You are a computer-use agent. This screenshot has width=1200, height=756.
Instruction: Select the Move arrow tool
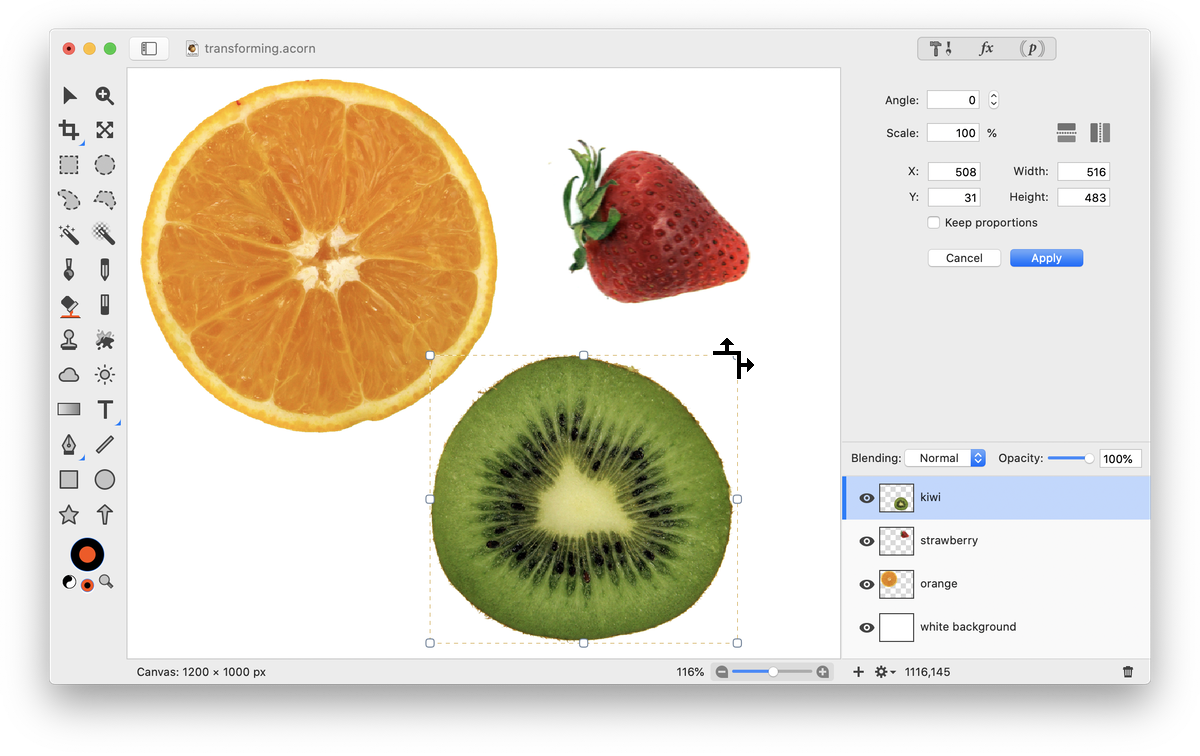point(69,95)
